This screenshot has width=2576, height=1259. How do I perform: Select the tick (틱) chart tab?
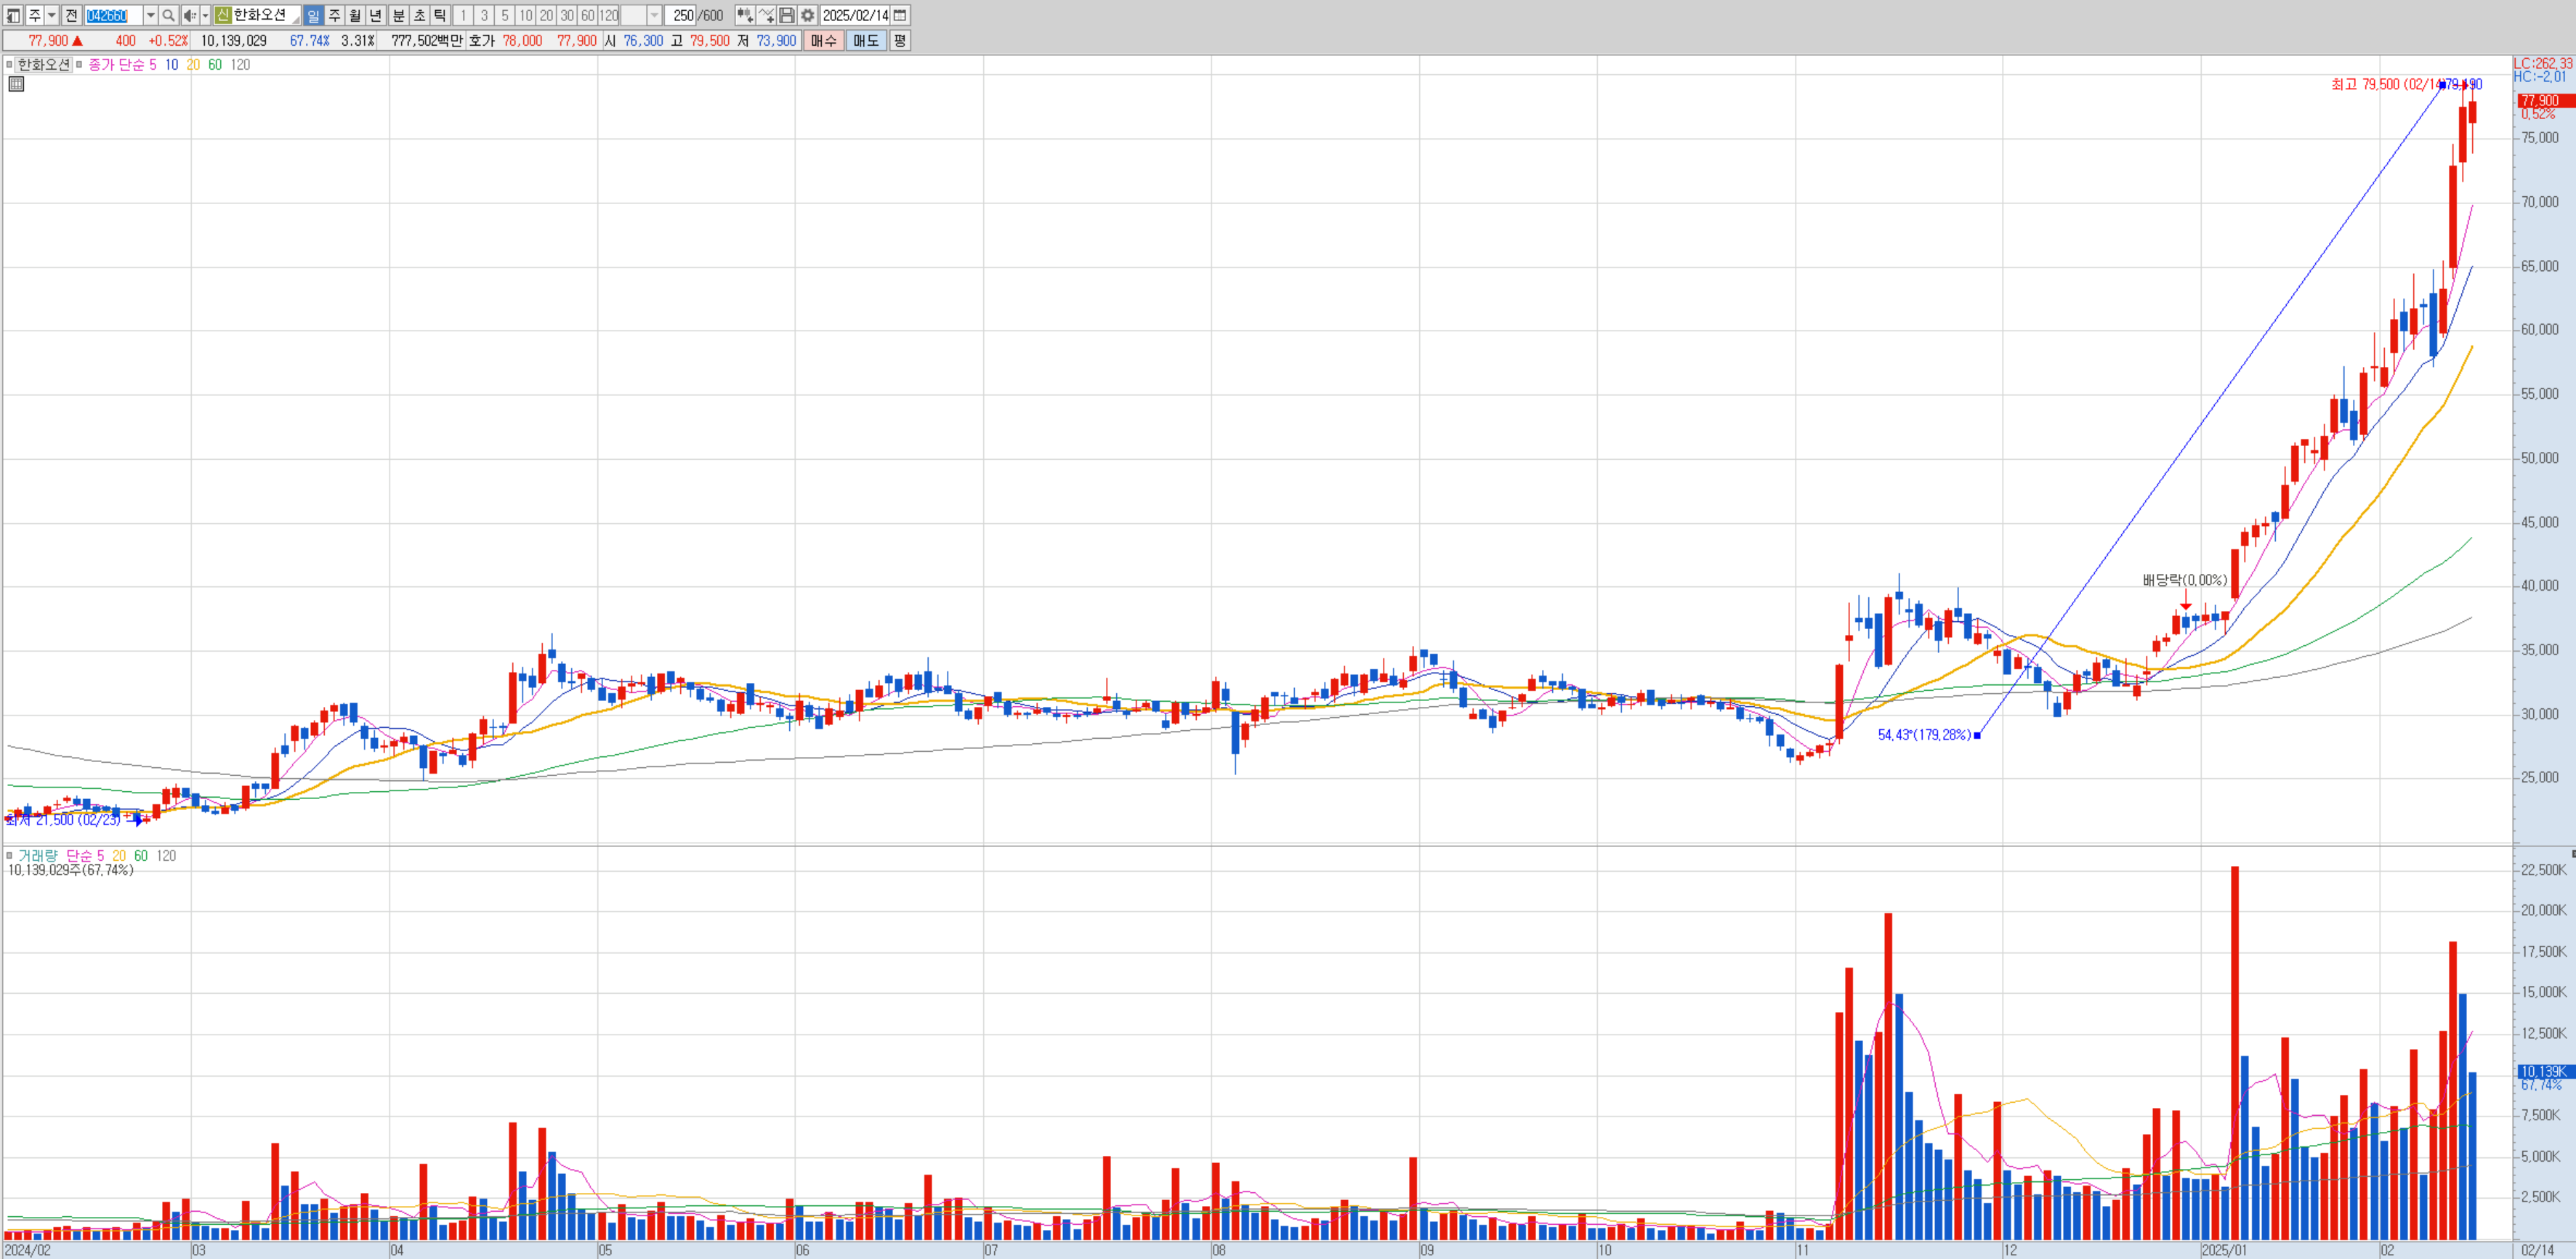[440, 15]
